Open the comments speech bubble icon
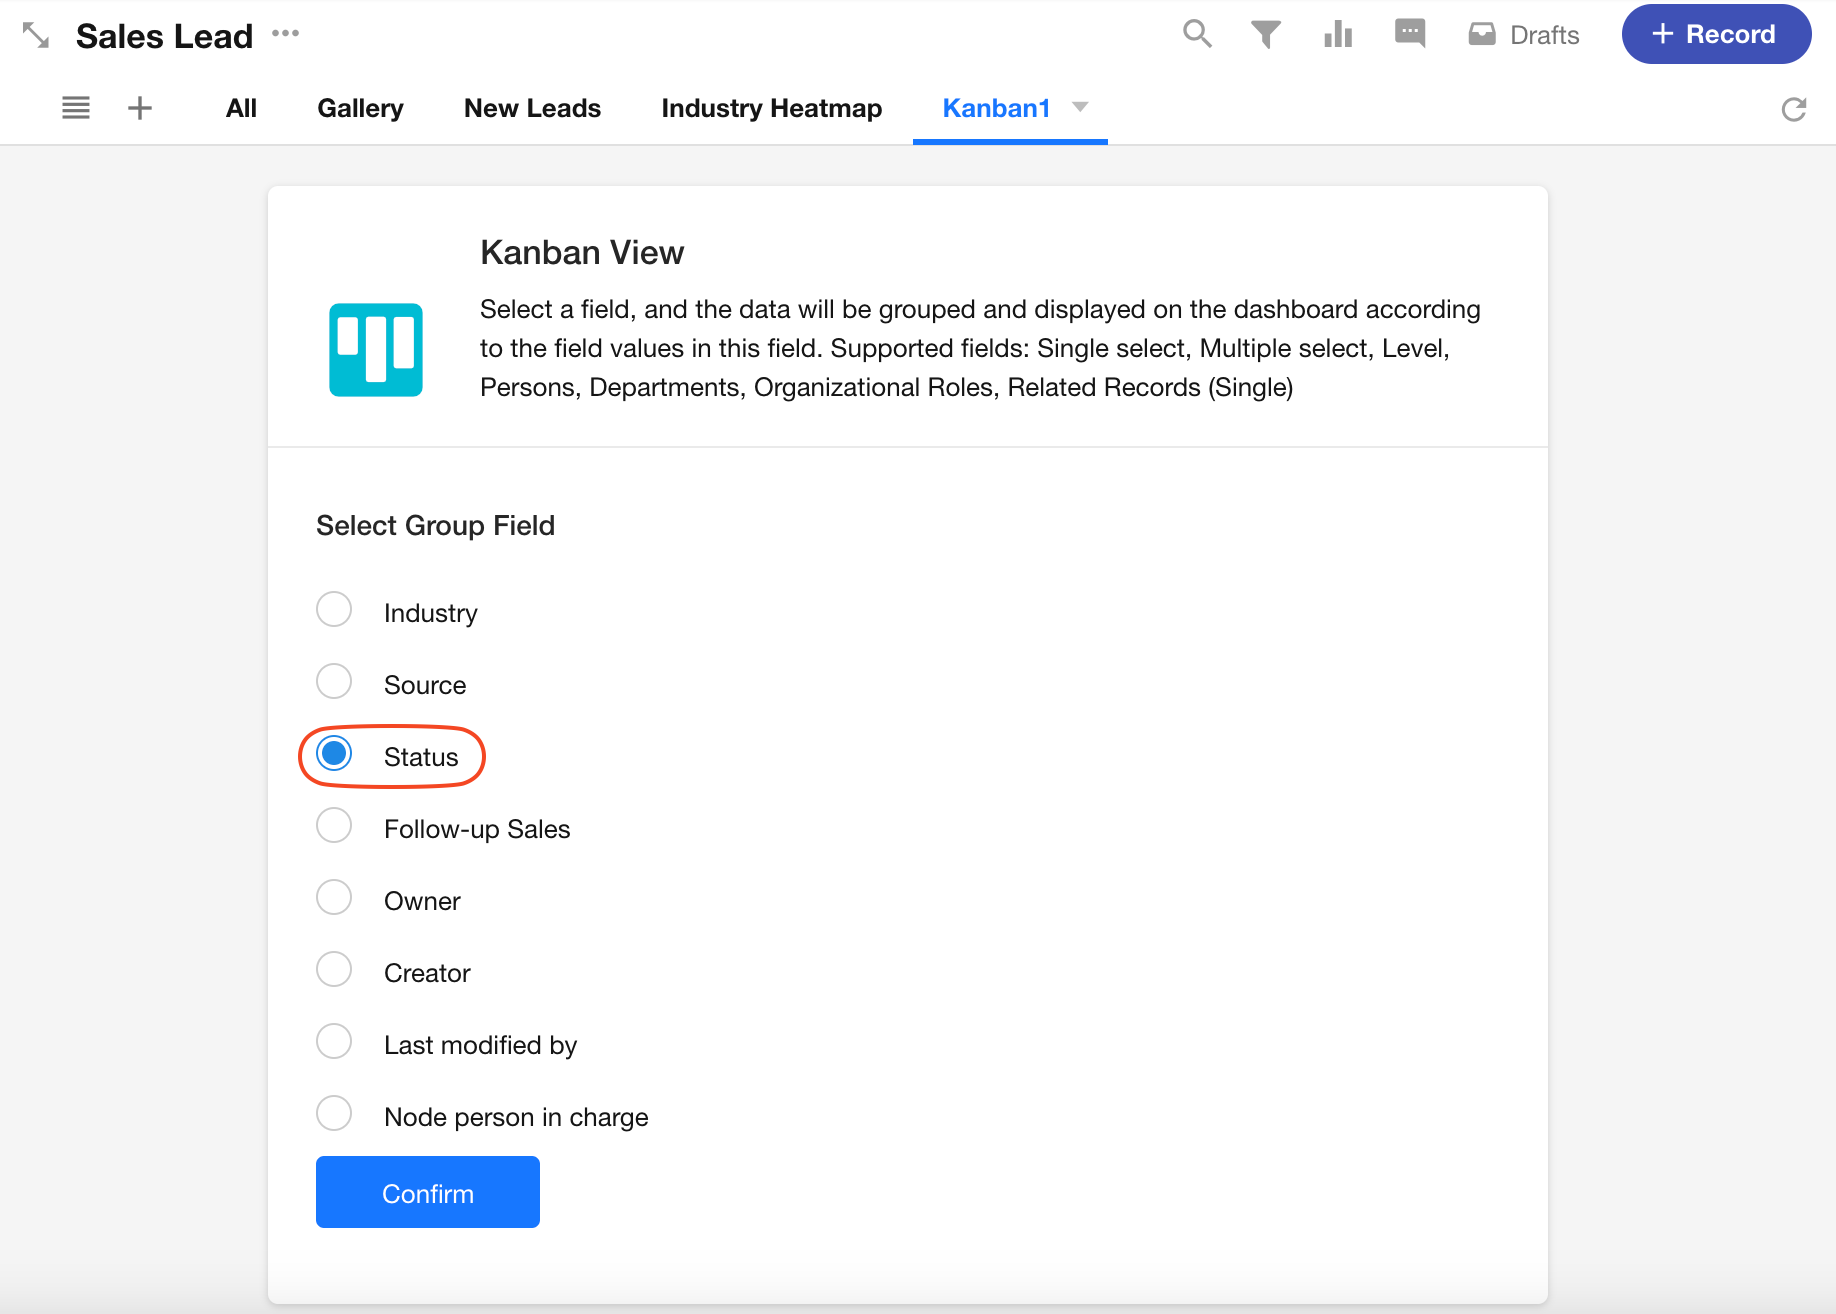This screenshot has height=1314, width=1836. [1409, 33]
